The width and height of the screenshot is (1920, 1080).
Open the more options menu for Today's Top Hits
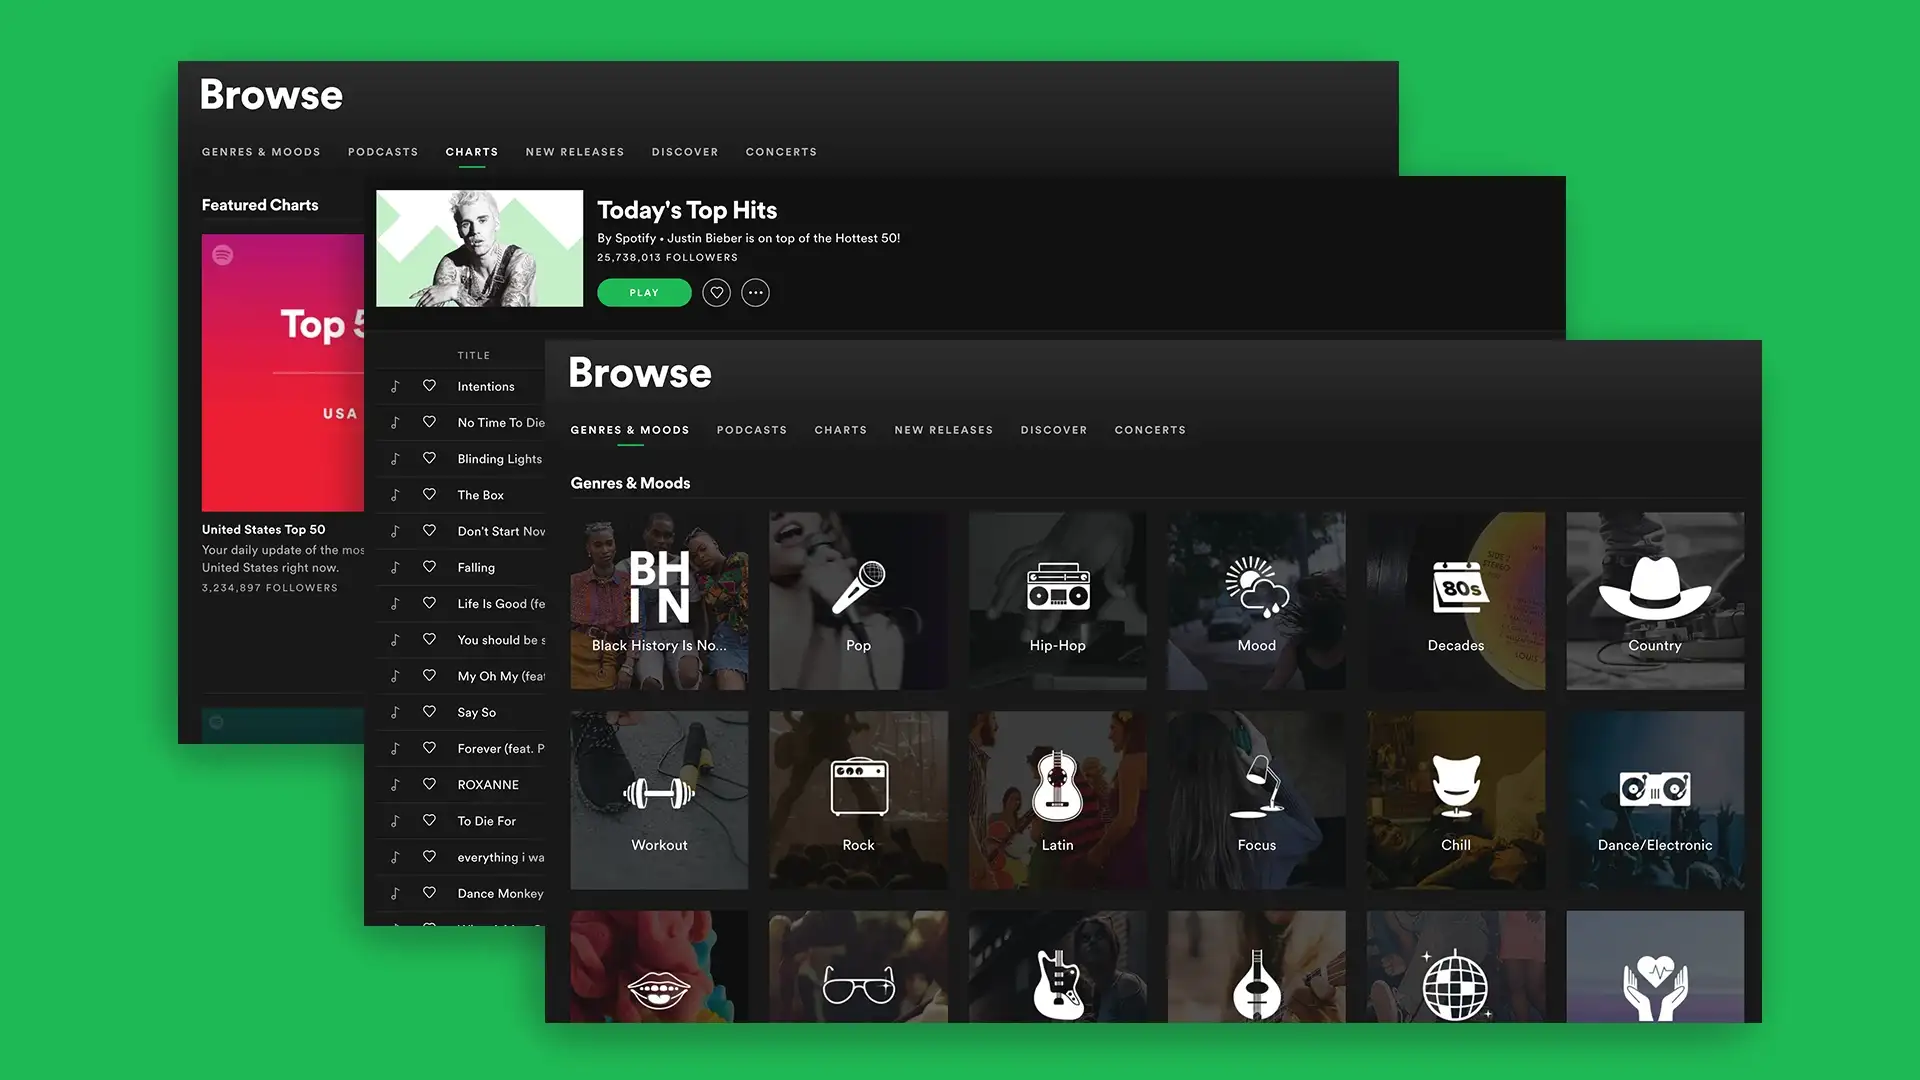tap(754, 291)
